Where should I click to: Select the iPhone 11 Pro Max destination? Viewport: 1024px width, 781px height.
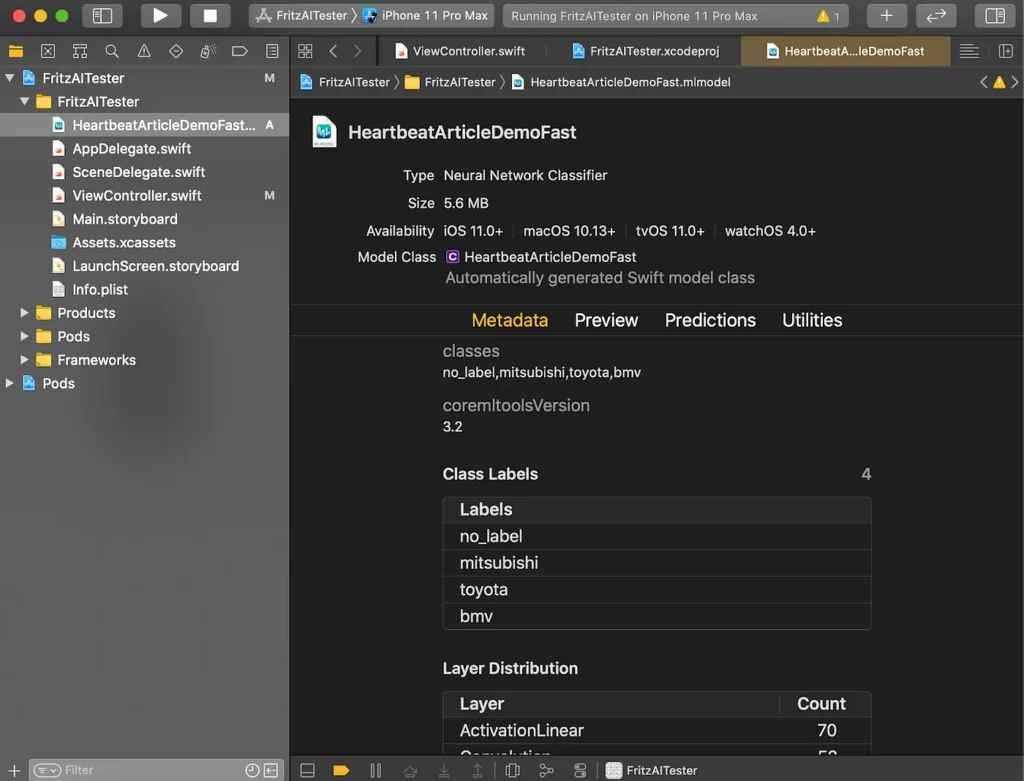[426, 16]
